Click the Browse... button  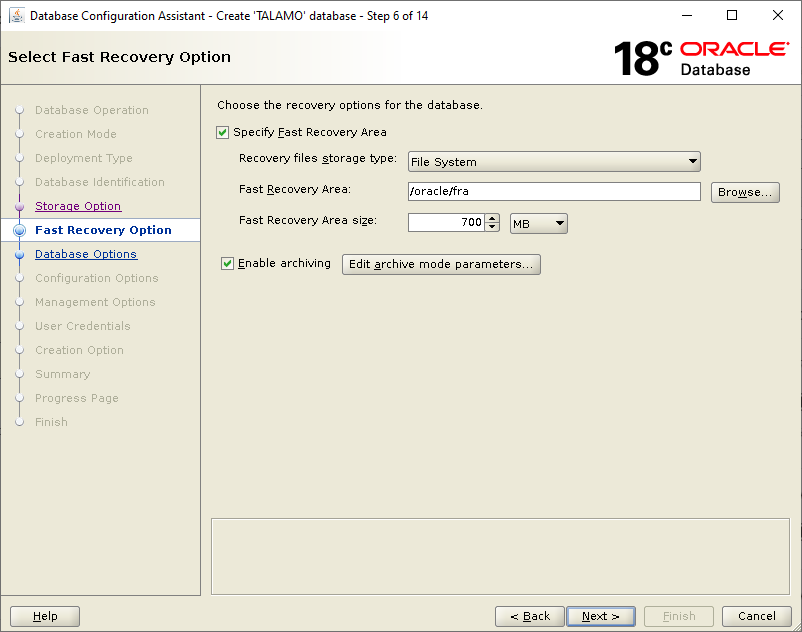point(745,192)
